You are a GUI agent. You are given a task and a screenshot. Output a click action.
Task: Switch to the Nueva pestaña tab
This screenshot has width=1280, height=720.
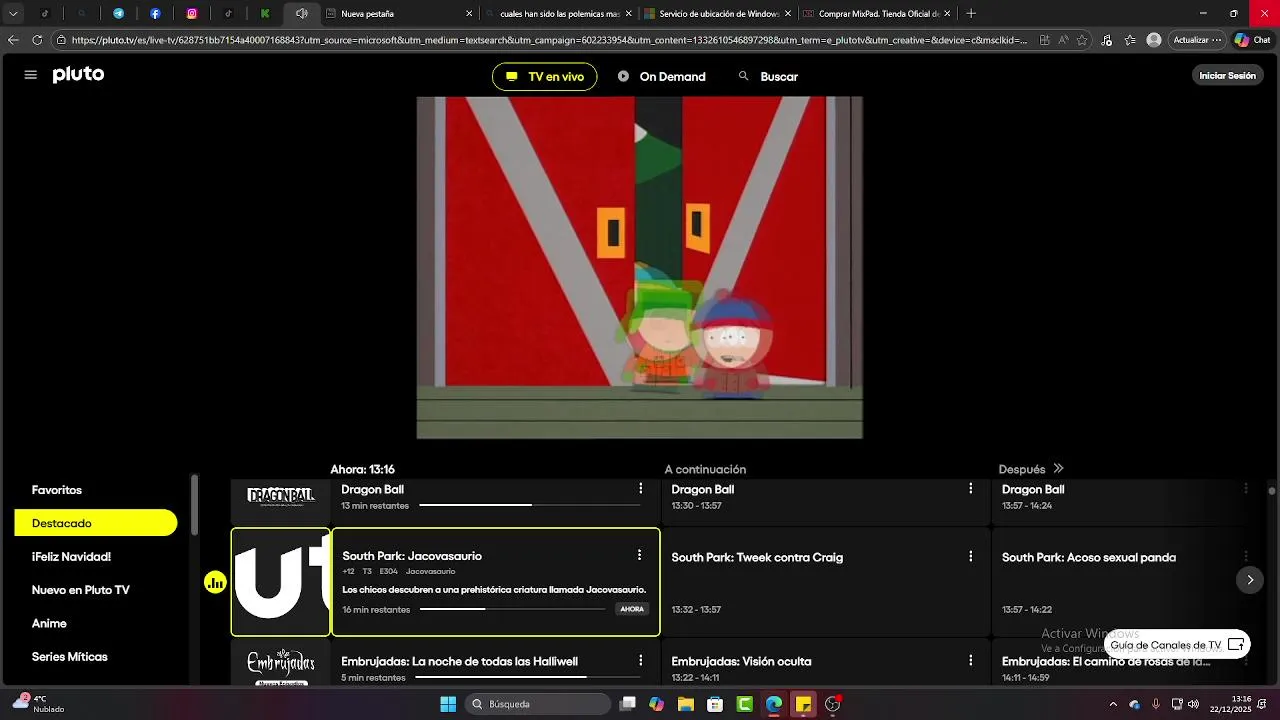click(x=400, y=14)
